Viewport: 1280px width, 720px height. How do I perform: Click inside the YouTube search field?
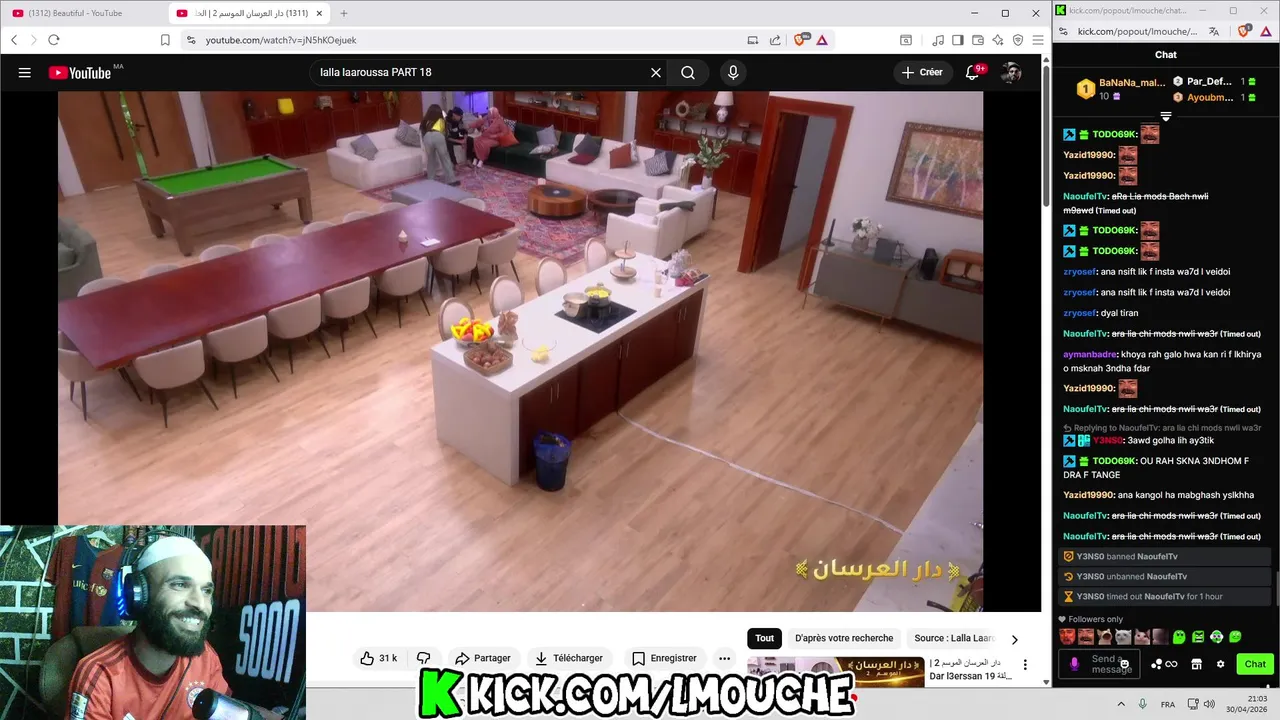[480, 72]
